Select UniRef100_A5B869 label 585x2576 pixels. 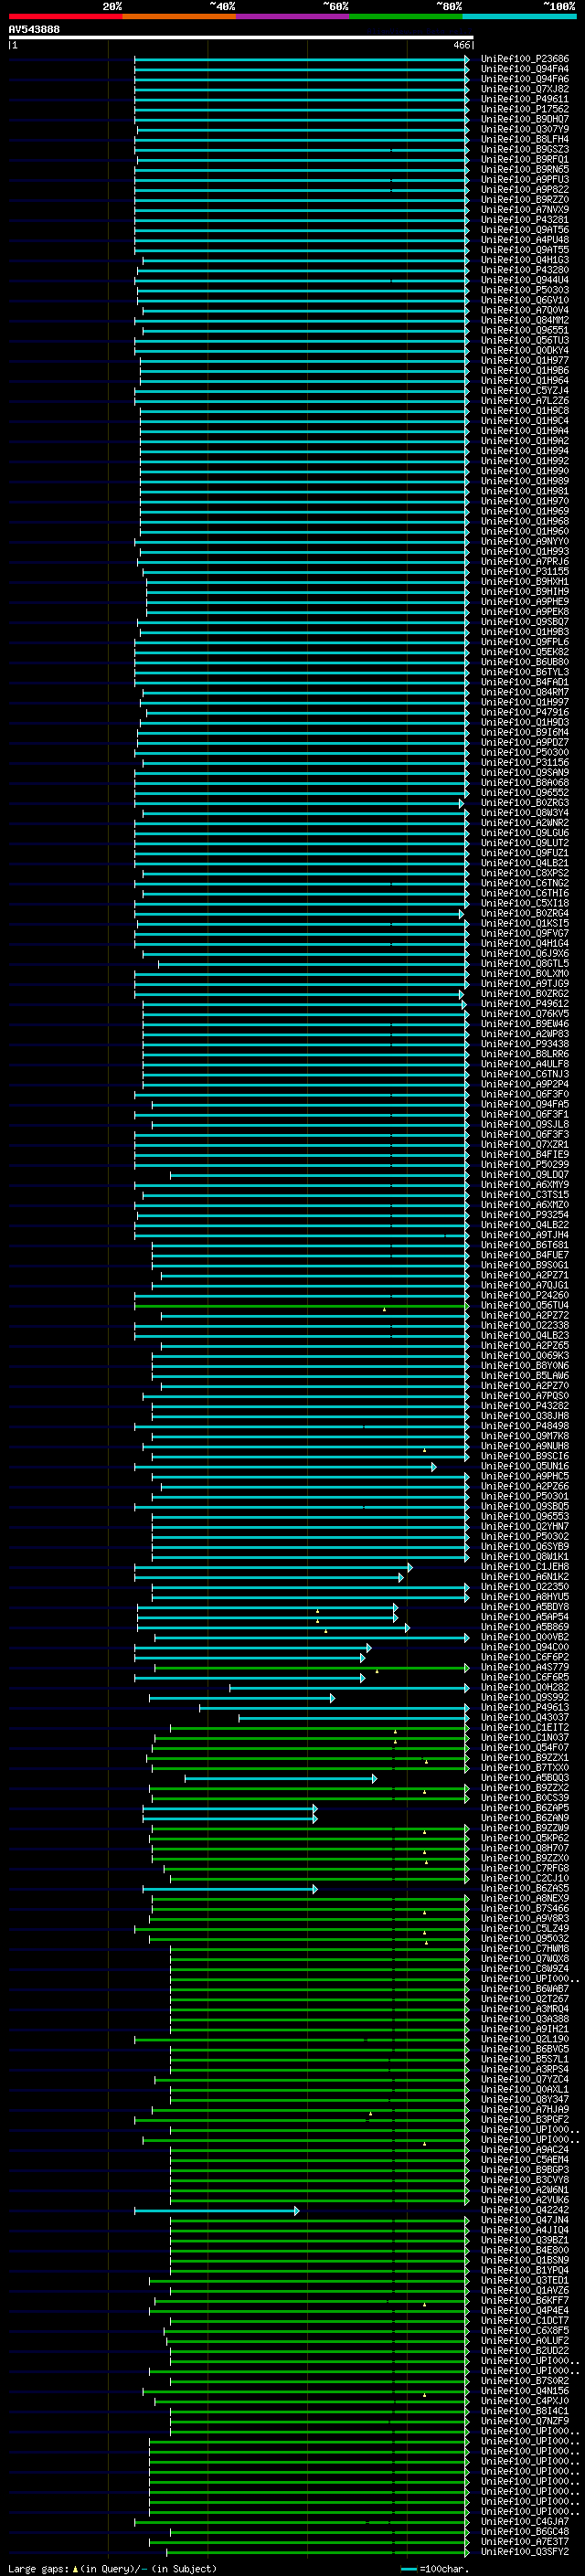(525, 1627)
